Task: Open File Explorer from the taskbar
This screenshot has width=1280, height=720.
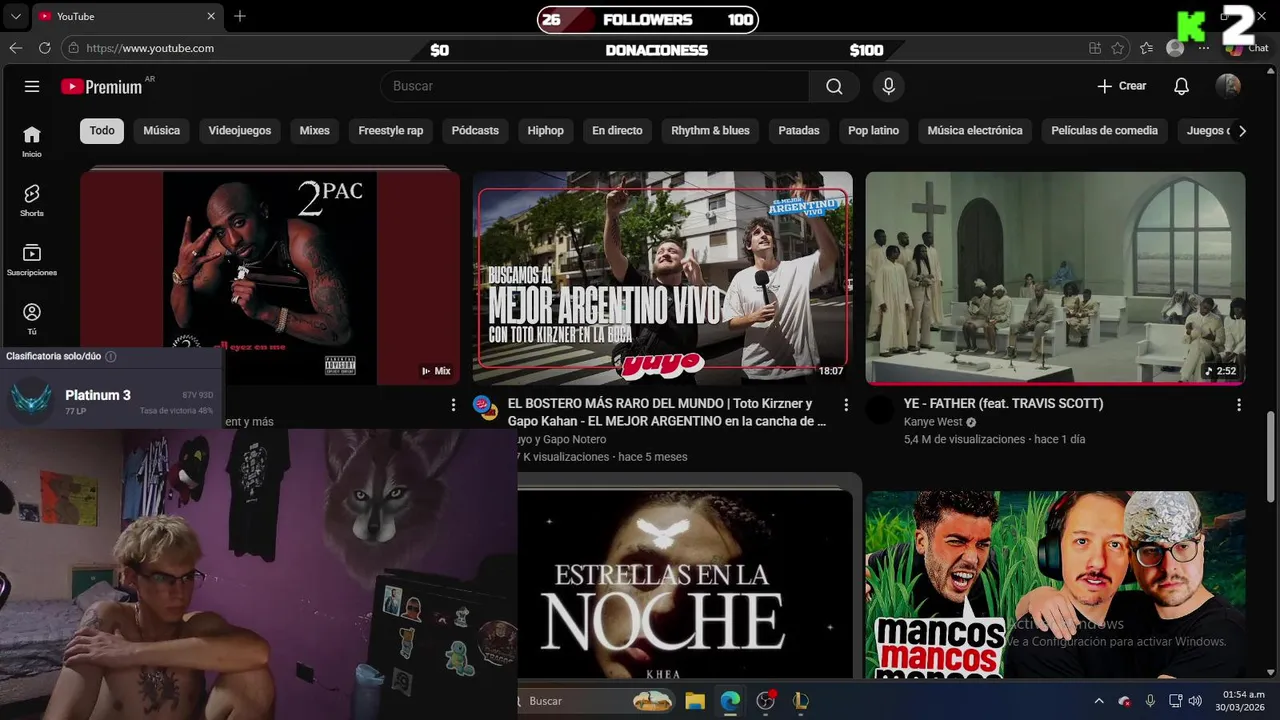Action: (695, 701)
